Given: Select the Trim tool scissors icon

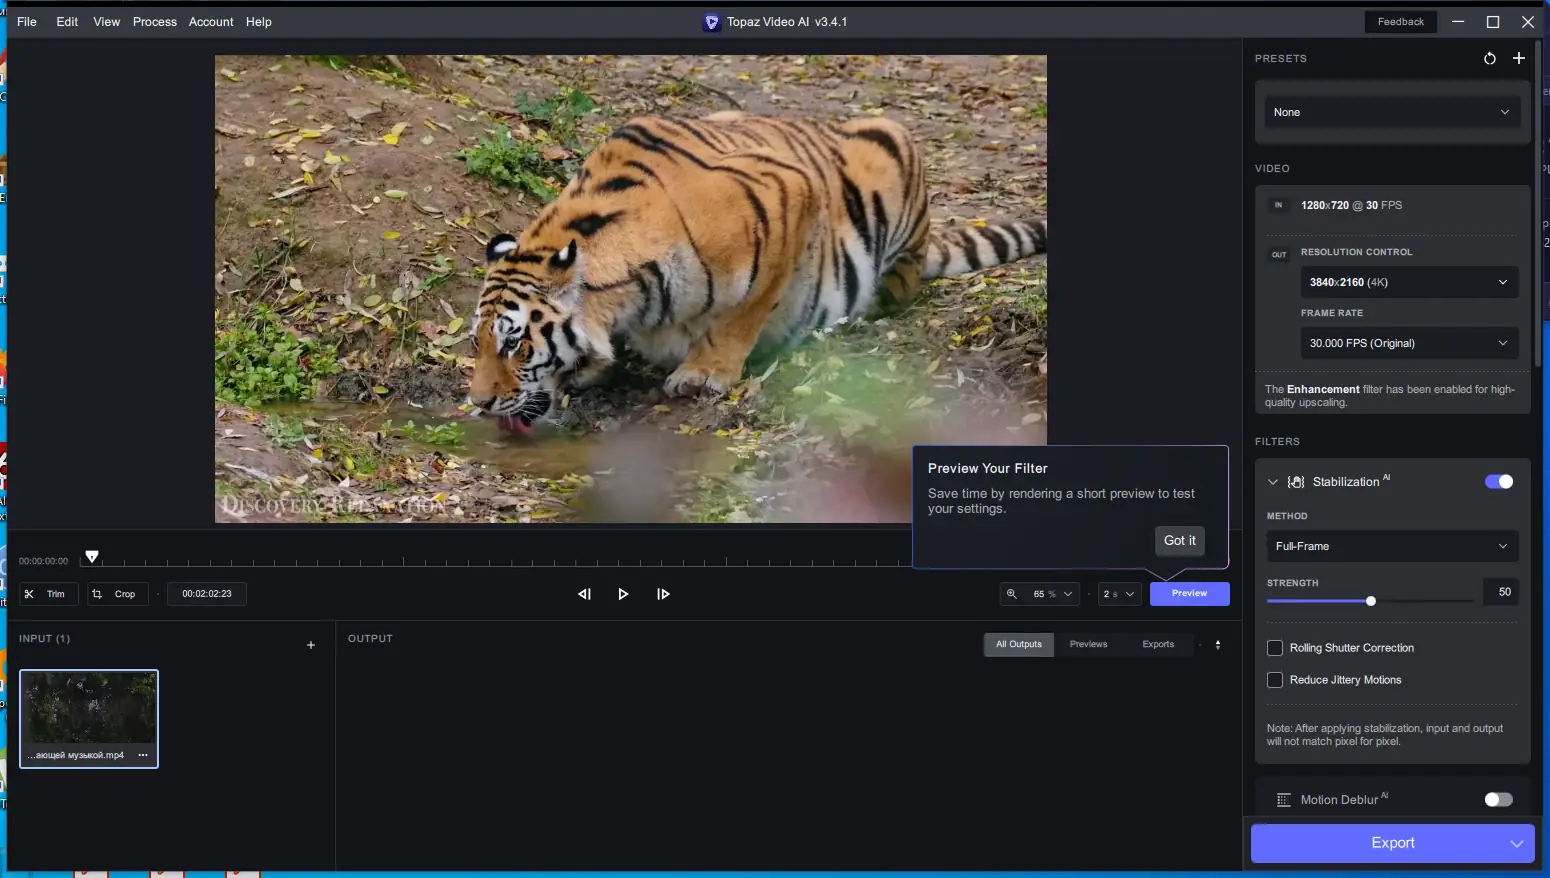Looking at the screenshot, I should [x=31, y=594].
